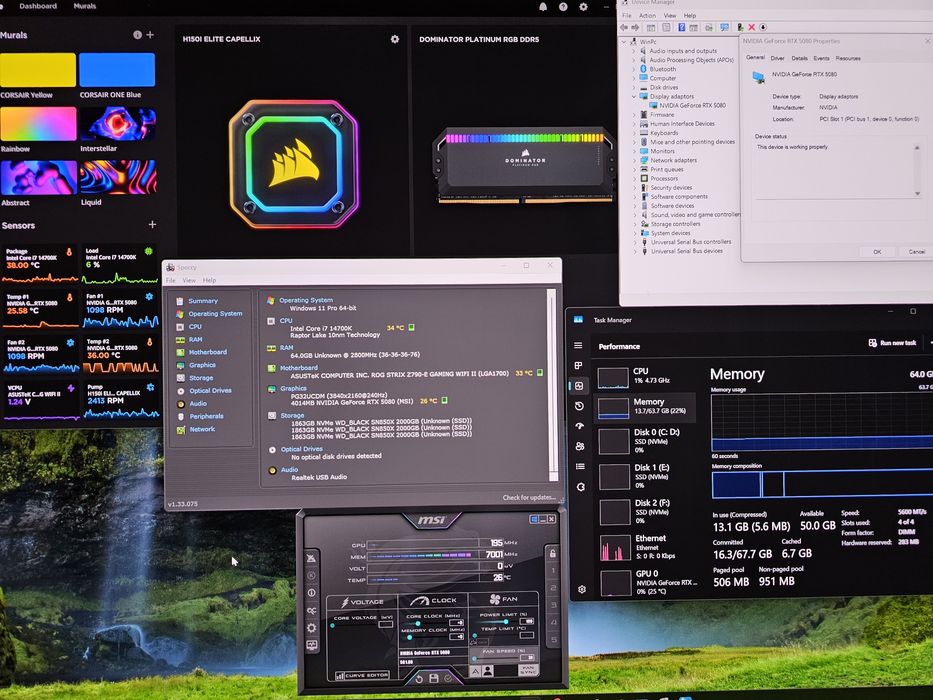Open Task Manager hamburger navigation menu
The width and height of the screenshot is (933, 700).
pyautogui.click(x=578, y=345)
